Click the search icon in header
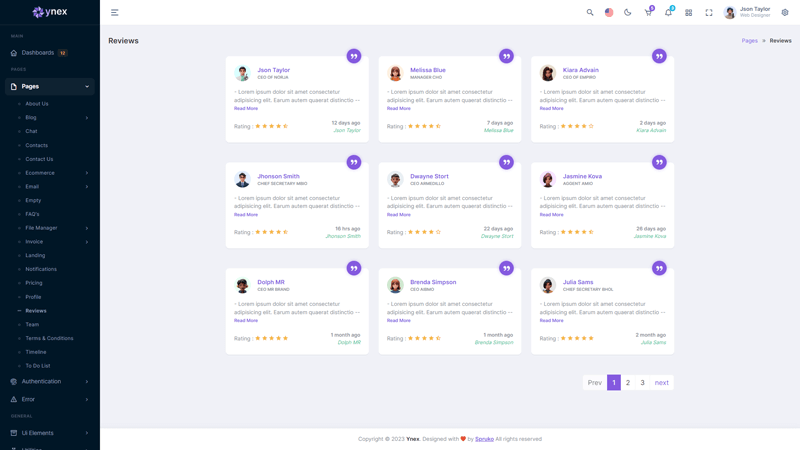800x450 pixels. pos(590,13)
